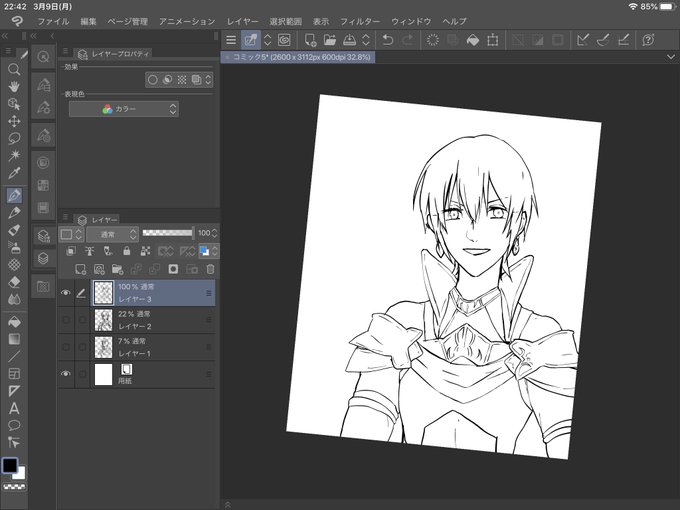
Task: Select the Fill bucket tool
Action: pos(14,322)
